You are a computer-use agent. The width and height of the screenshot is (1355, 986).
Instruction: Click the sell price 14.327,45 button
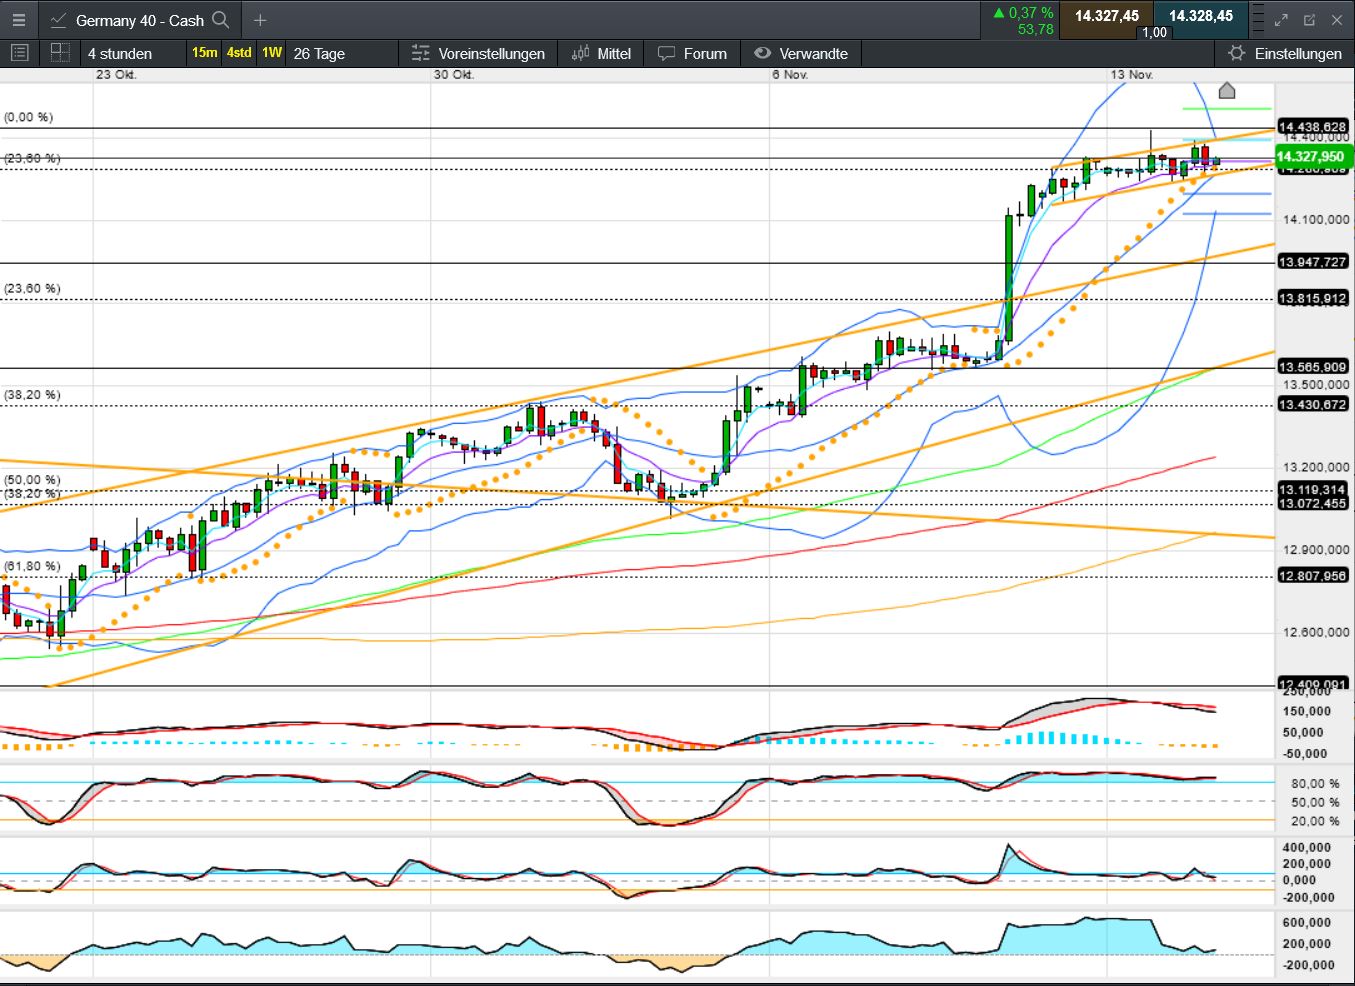point(1106,16)
